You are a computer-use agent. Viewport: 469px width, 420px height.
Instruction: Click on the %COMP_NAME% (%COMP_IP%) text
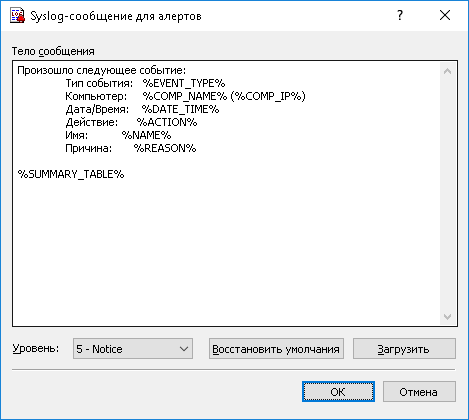[224, 96]
